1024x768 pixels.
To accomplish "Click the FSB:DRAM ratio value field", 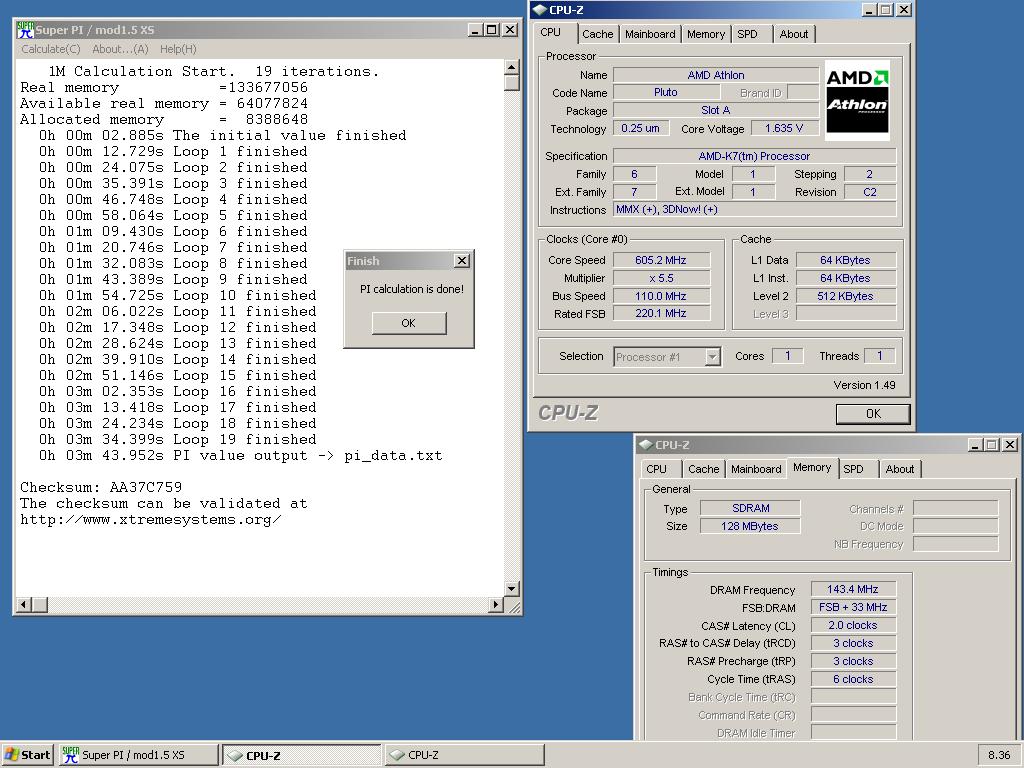I will click(853, 607).
